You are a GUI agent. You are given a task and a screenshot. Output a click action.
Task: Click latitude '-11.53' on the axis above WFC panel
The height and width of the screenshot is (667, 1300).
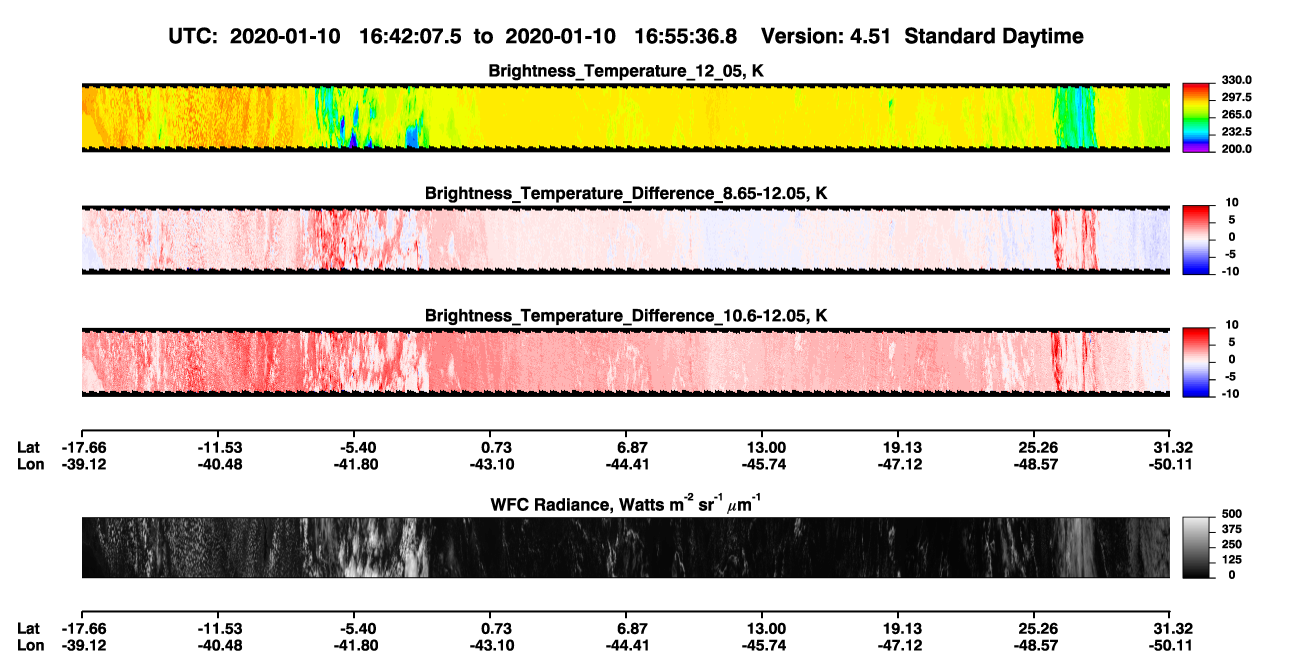click(221, 447)
